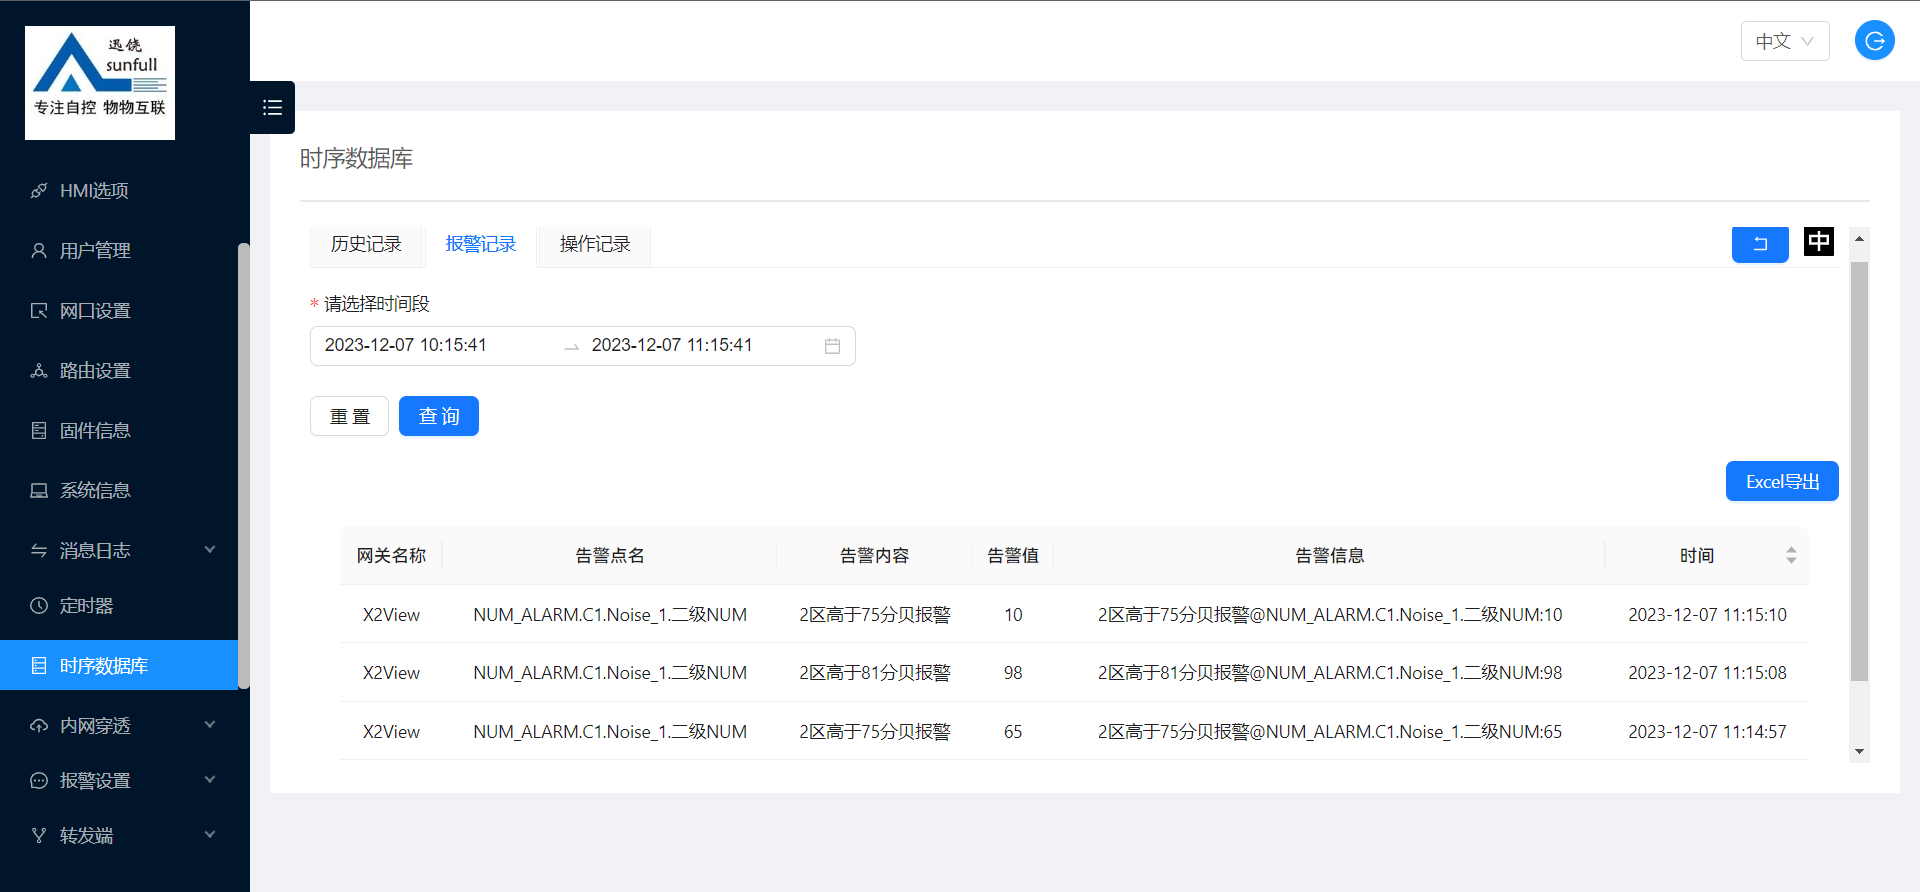Click the 查询 query button
The image size is (1920, 892).
coord(439,416)
